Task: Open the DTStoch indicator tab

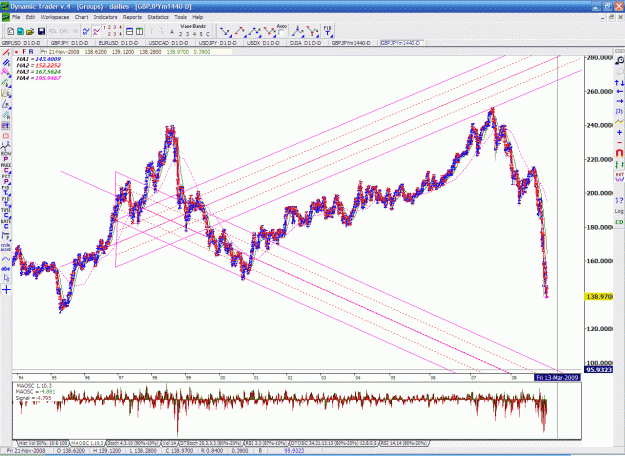Action: pyautogui.click(x=211, y=443)
